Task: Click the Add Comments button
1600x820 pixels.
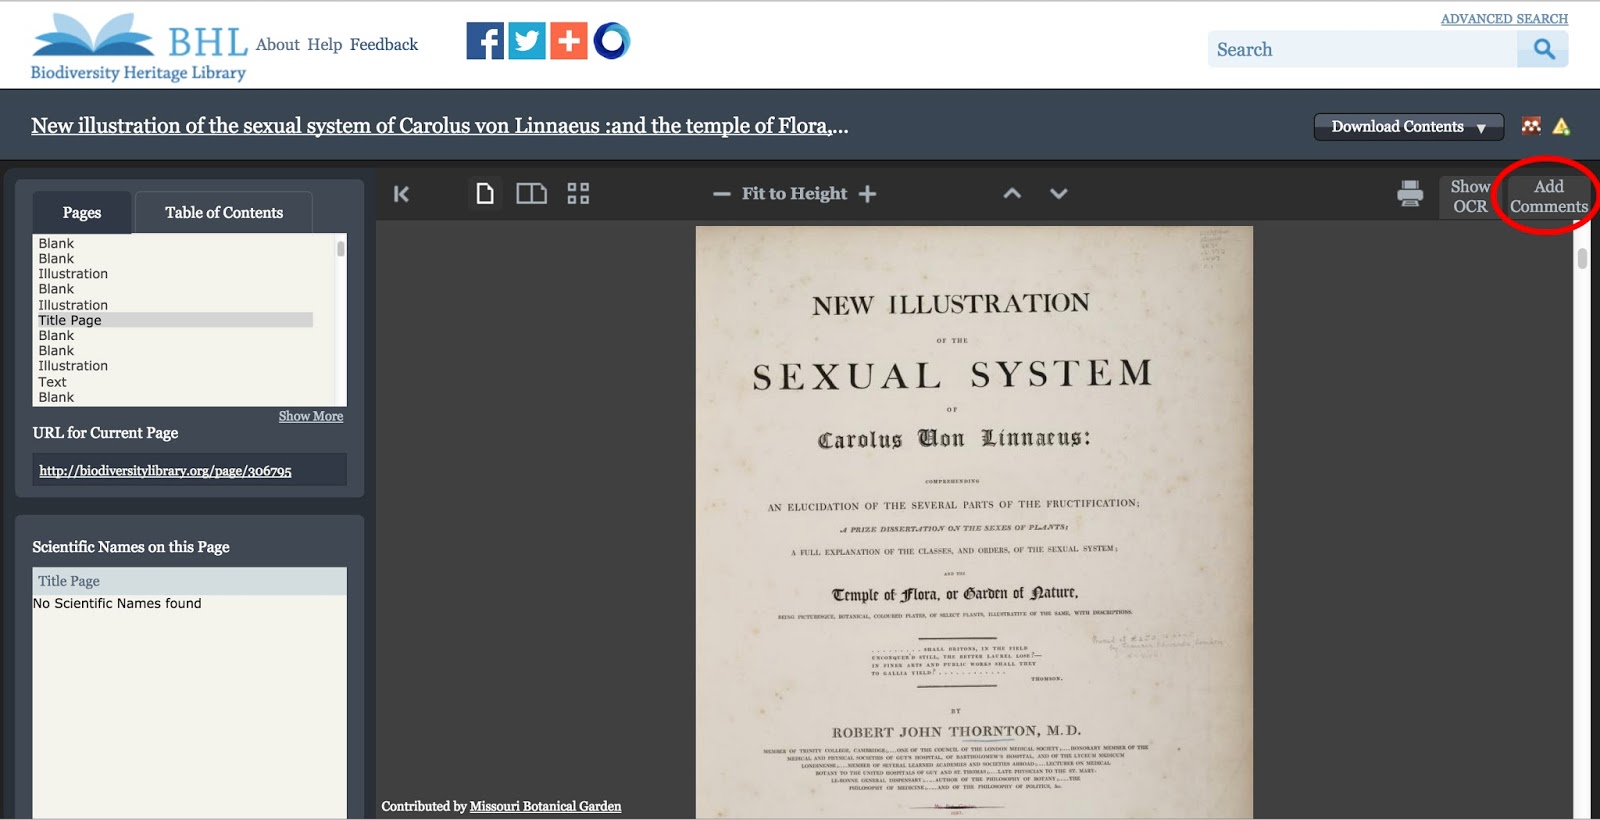Action: [1548, 196]
